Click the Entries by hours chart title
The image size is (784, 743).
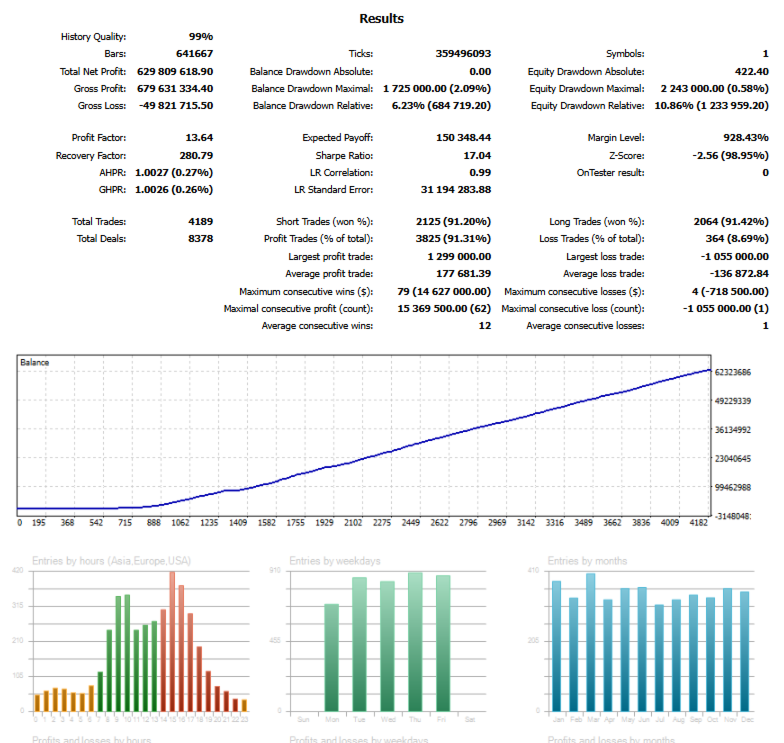click(x=112, y=561)
